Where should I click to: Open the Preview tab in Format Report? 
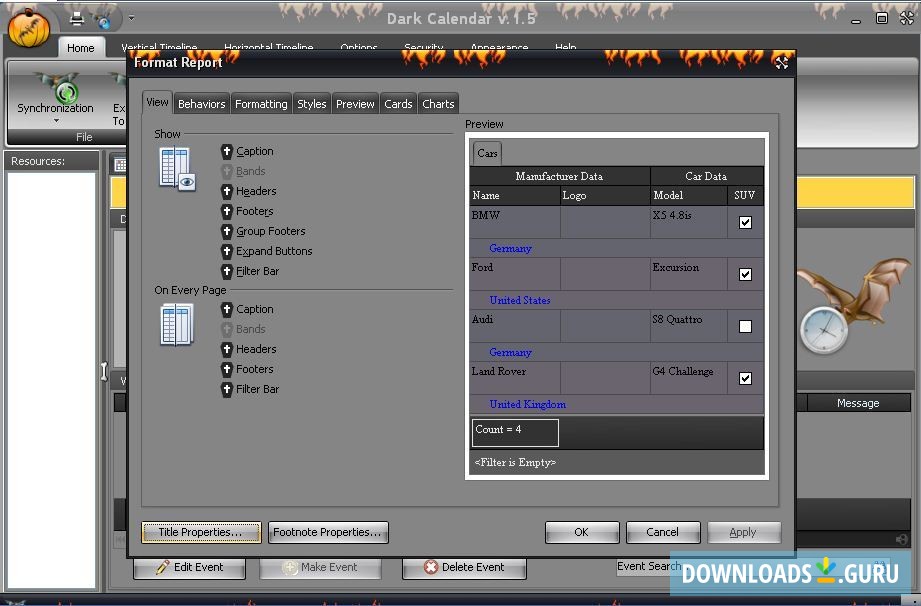[355, 104]
